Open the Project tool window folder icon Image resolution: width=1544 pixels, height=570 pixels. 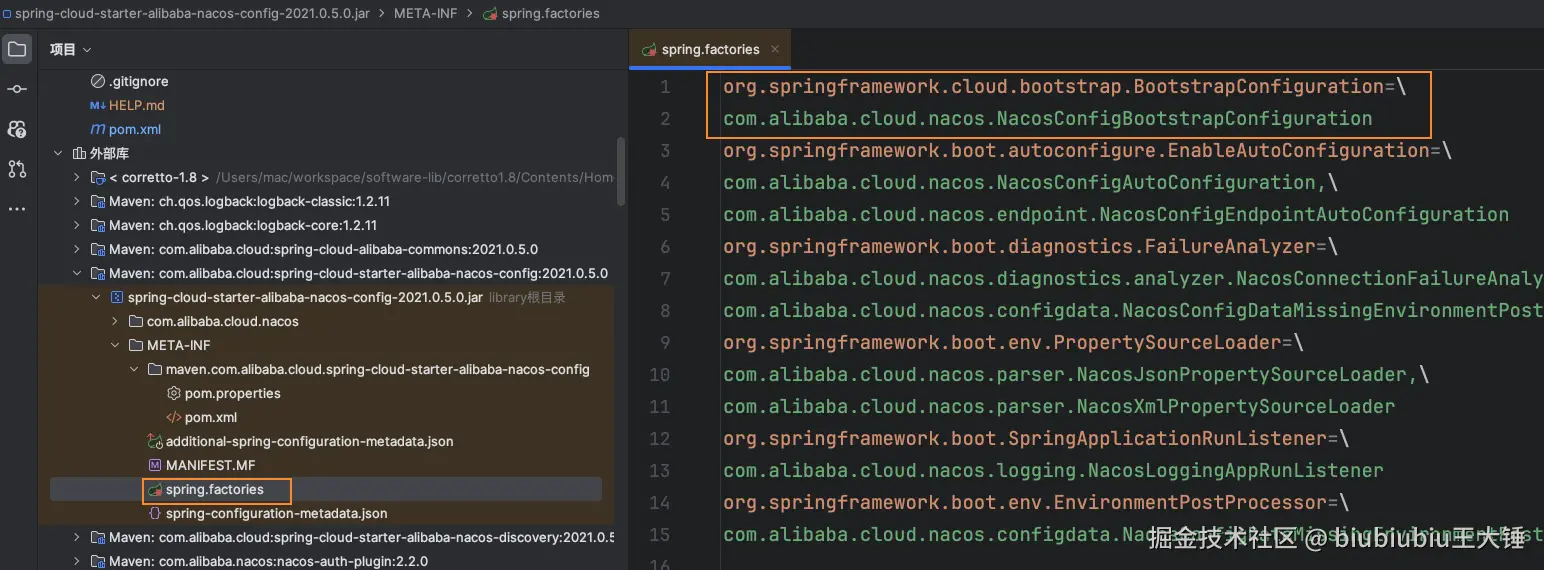coord(17,49)
